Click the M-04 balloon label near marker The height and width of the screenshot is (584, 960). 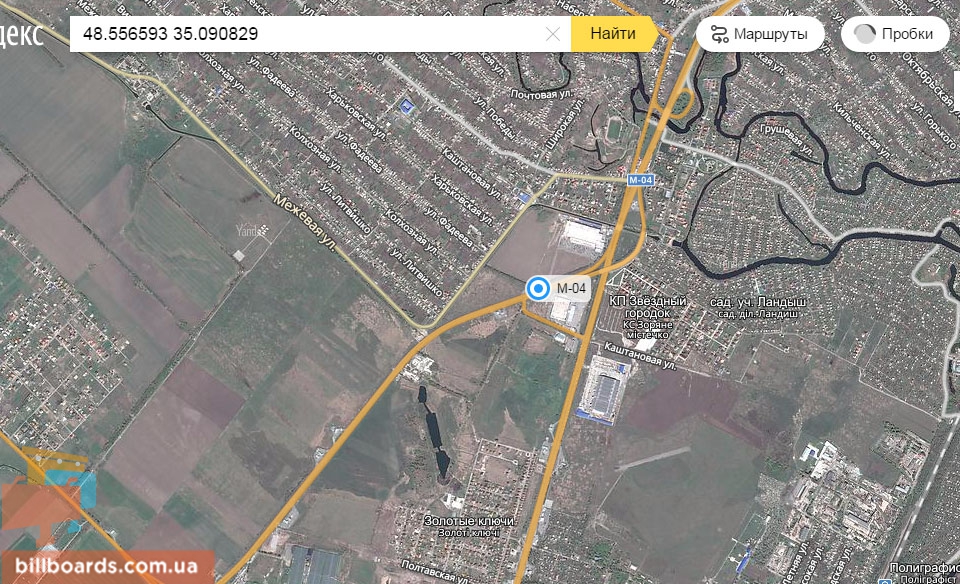coord(571,288)
